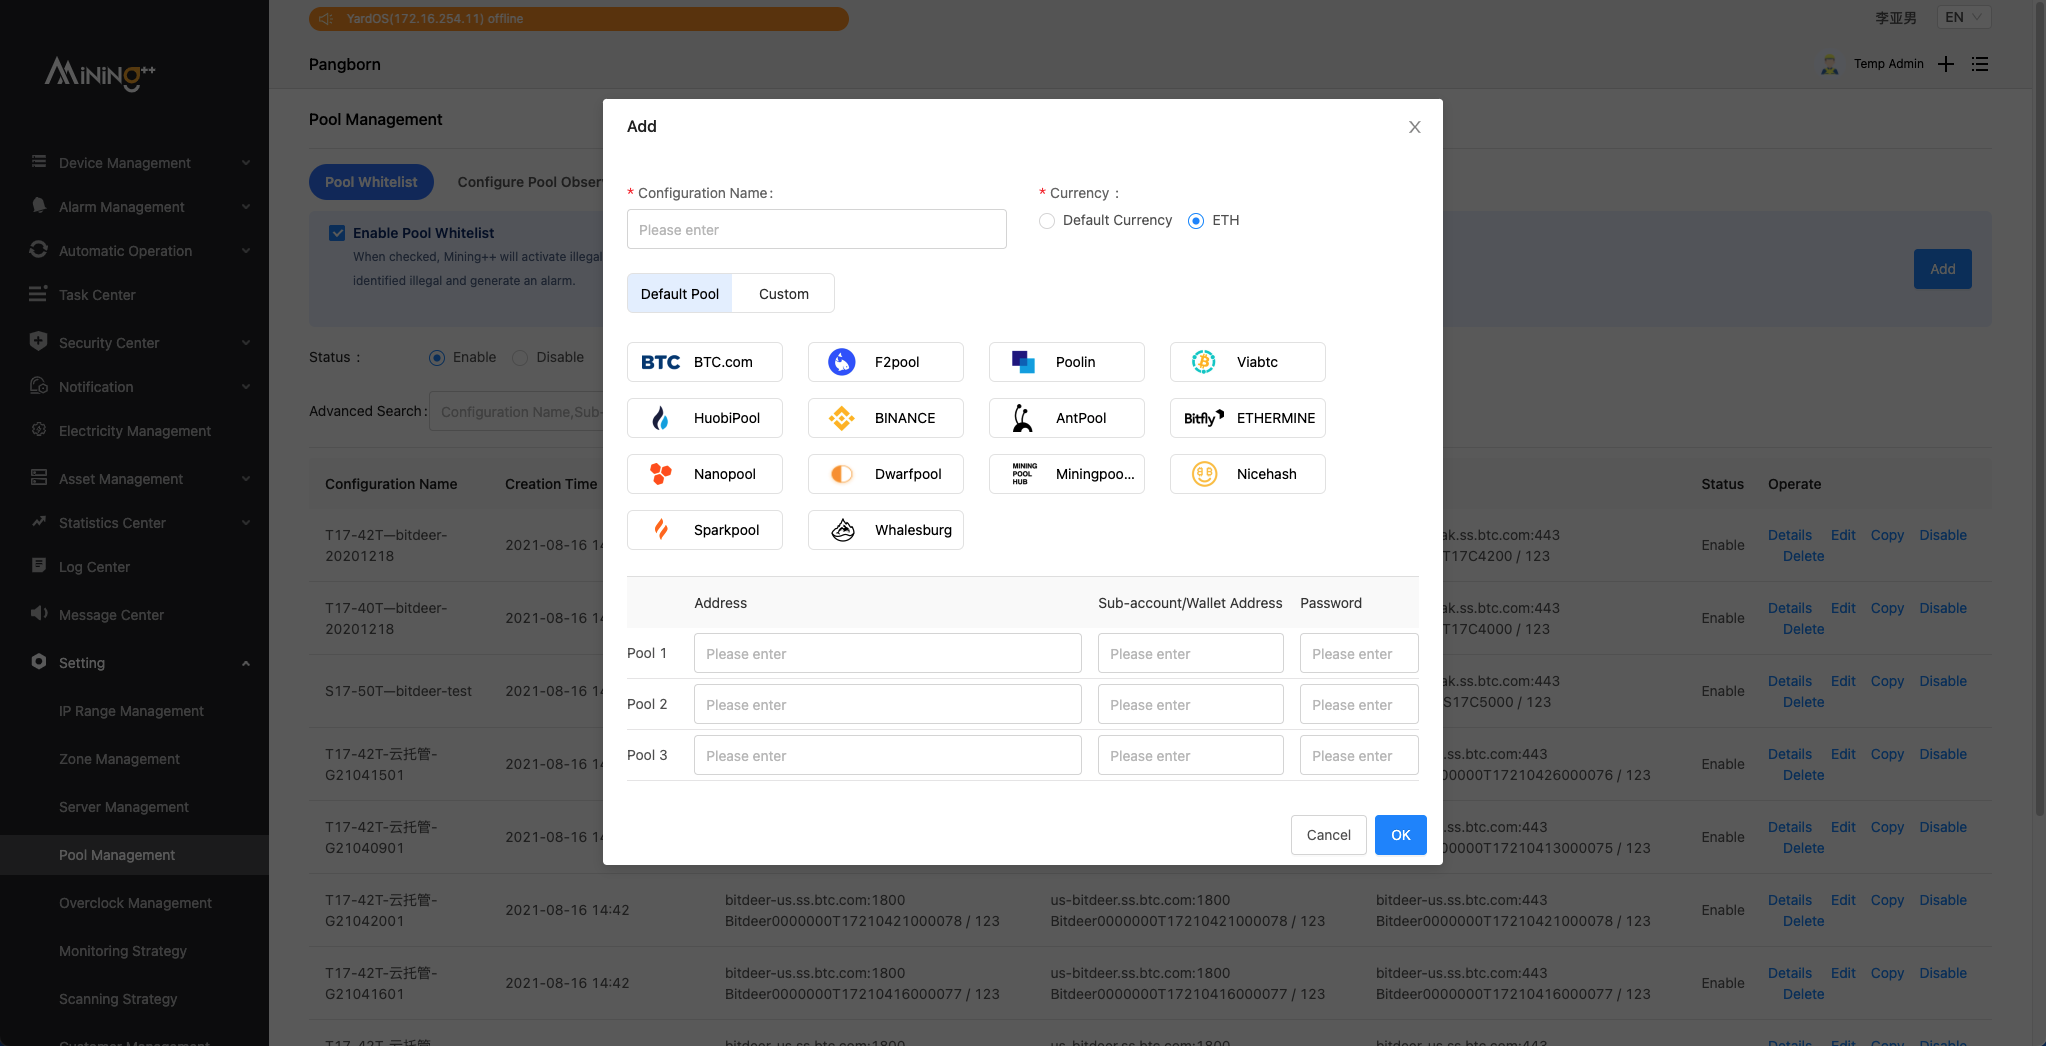Screen dimensions: 2046x1046
Task: Click the Device Management sidebar icon
Action: coord(39,162)
